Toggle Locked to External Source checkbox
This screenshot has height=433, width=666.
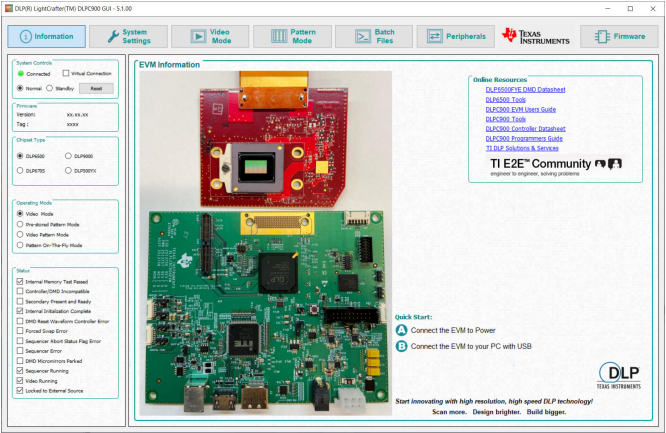point(20,390)
